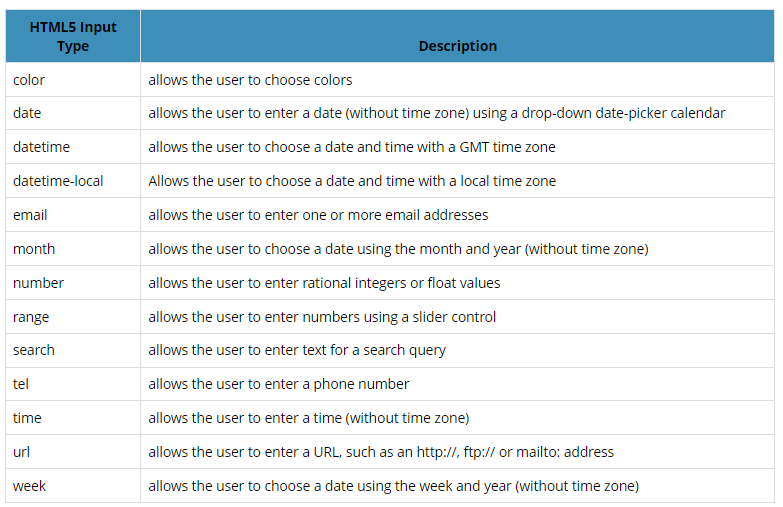Click the "range" input type cell

pos(31,317)
